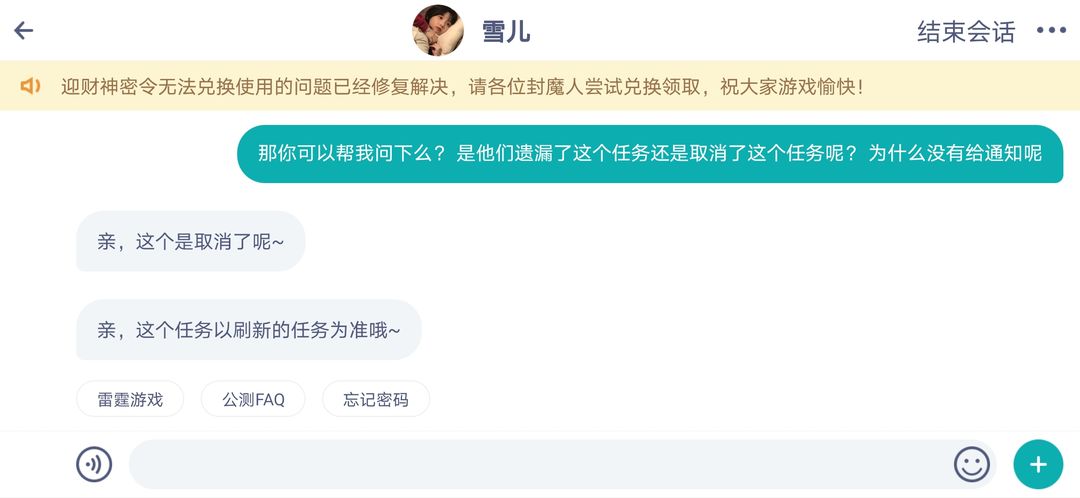The image size is (1080, 498).
Task: Tap the speaker announcement icon
Action: coord(30,86)
